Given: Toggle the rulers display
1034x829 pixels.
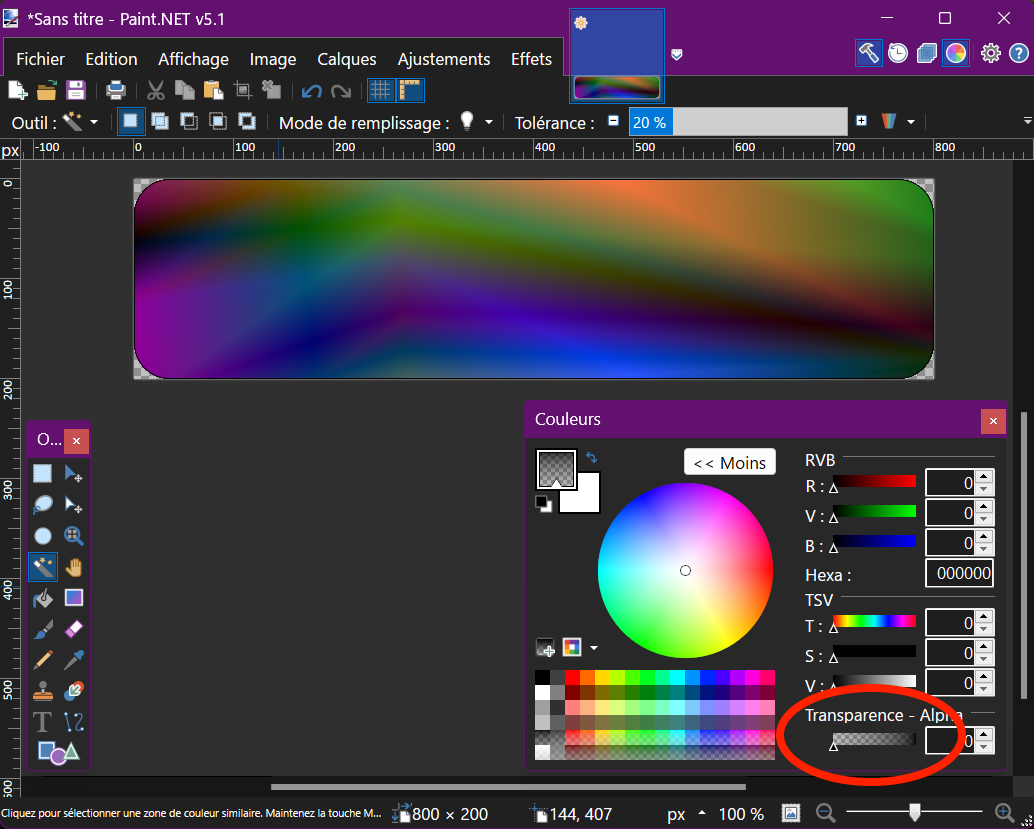Looking at the screenshot, I should click(410, 90).
